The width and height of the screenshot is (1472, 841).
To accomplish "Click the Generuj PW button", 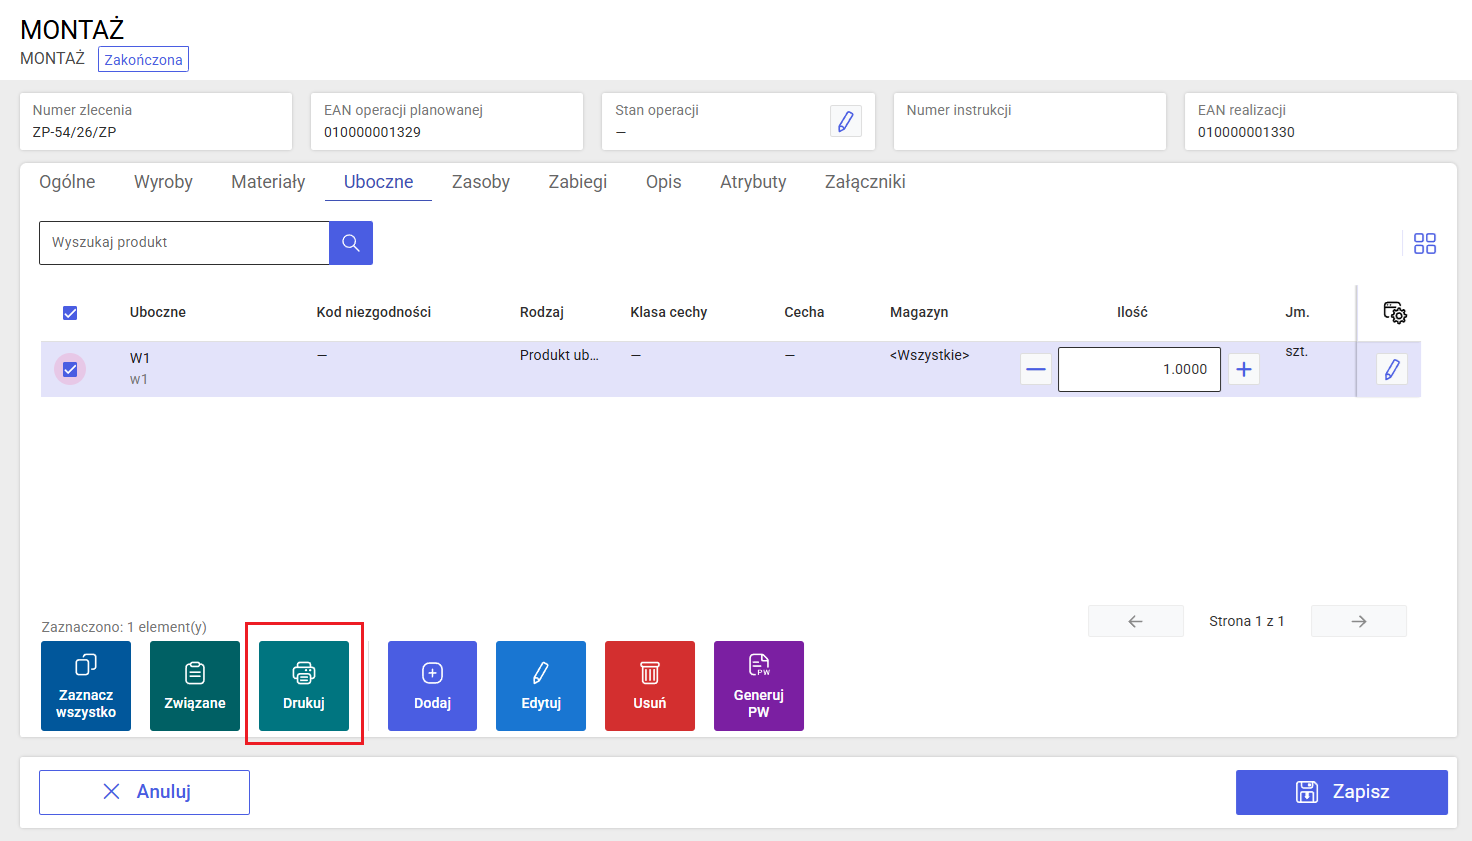I will click(759, 686).
